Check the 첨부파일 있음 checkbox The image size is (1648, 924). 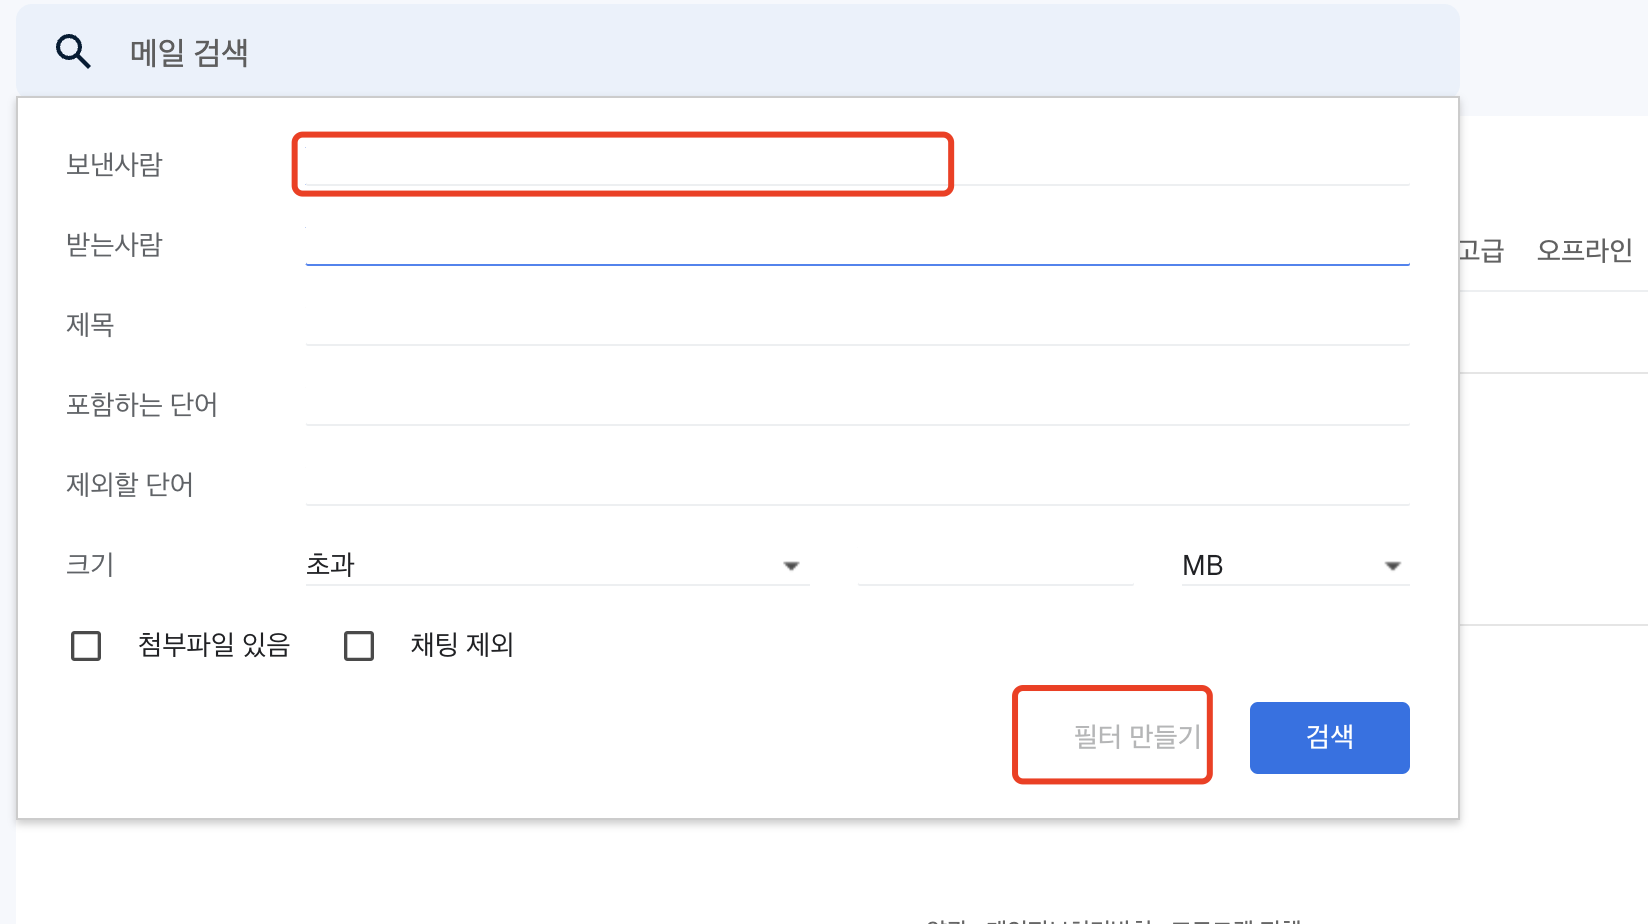pyautogui.click(x=86, y=646)
